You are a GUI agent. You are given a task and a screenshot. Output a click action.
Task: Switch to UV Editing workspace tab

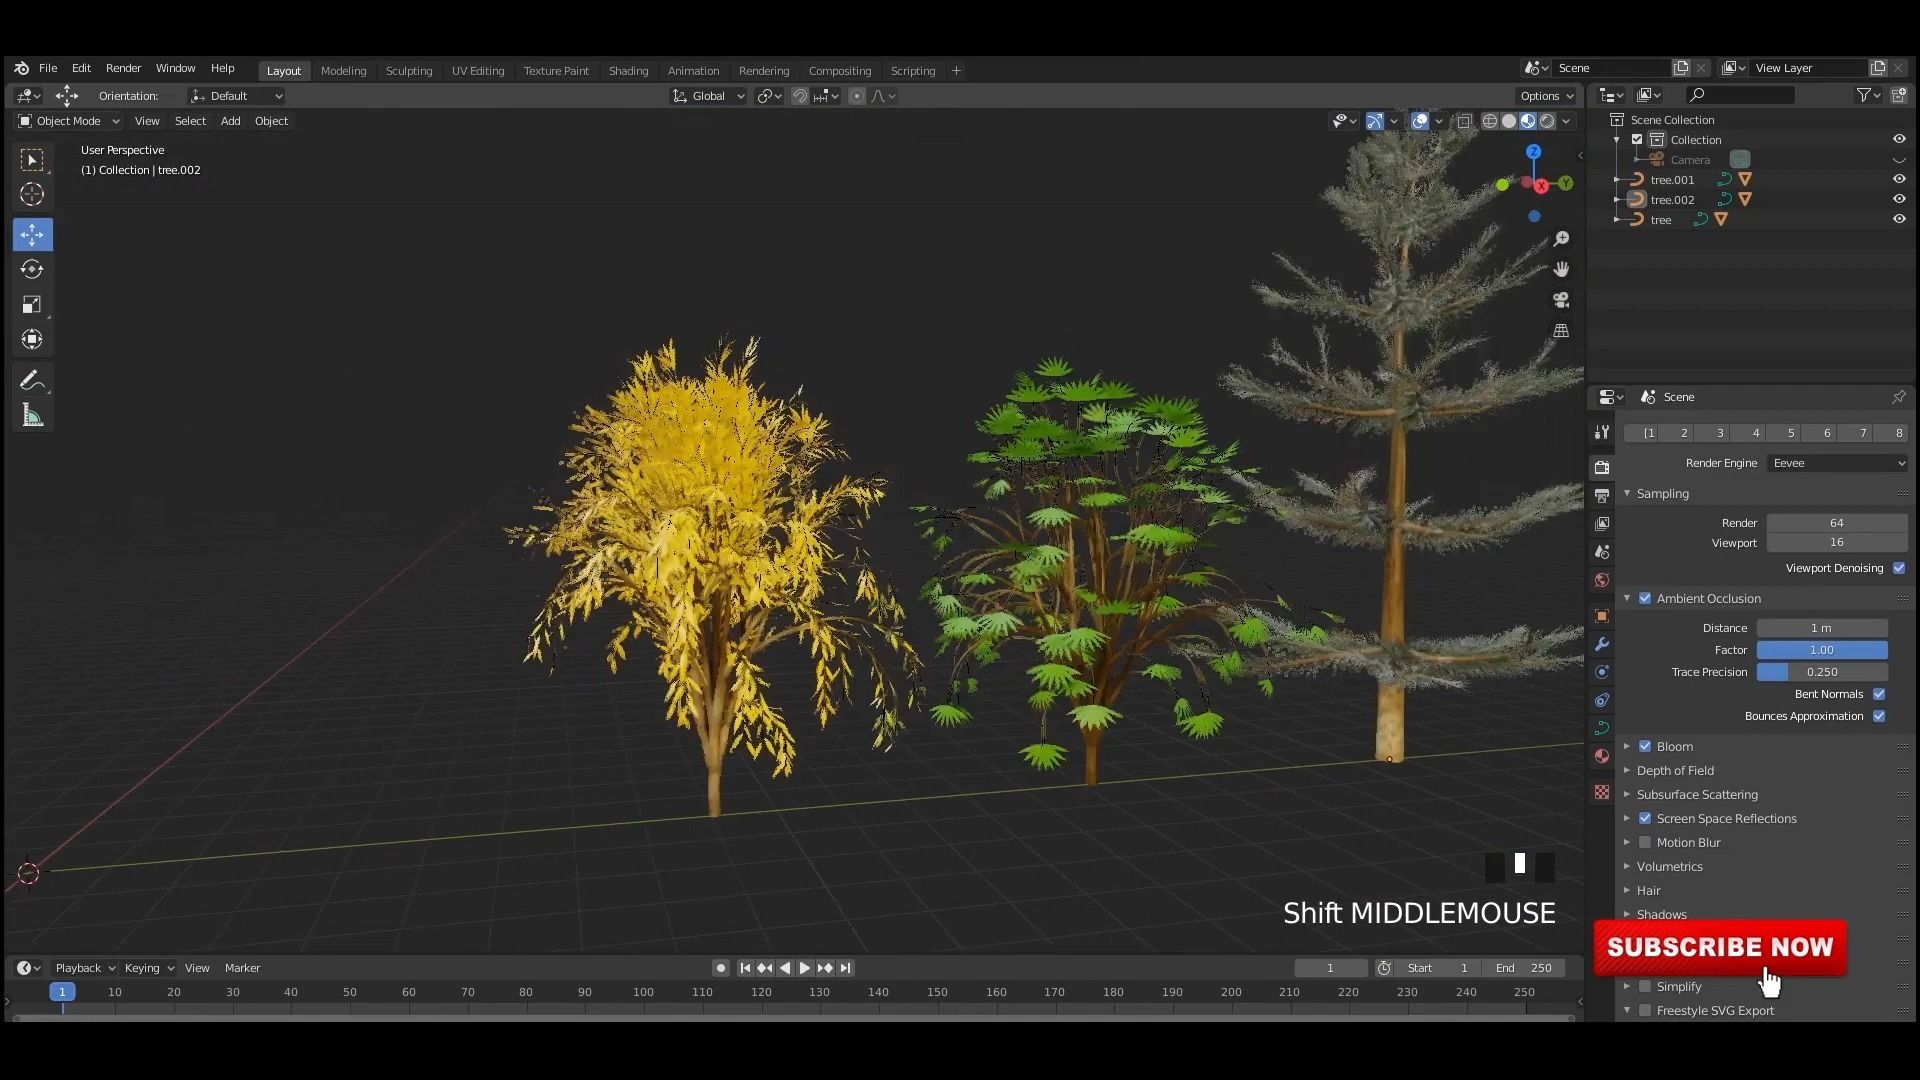[x=477, y=71]
